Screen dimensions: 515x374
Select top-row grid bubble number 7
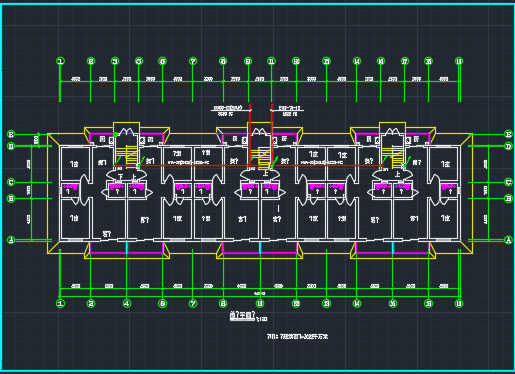tap(193, 61)
